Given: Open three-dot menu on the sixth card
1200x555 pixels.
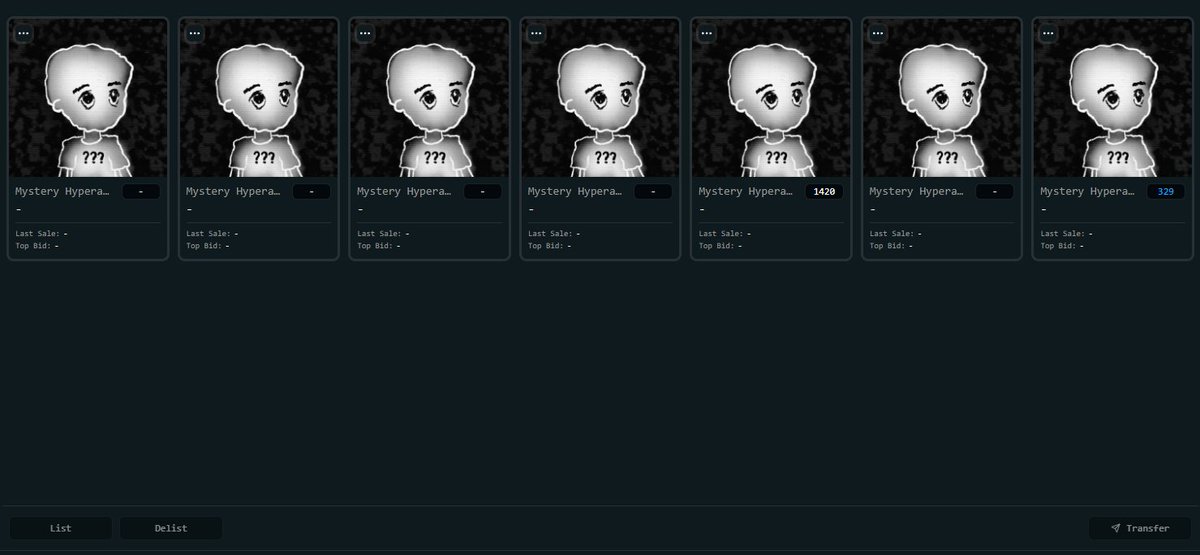Looking at the screenshot, I should (877, 33).
